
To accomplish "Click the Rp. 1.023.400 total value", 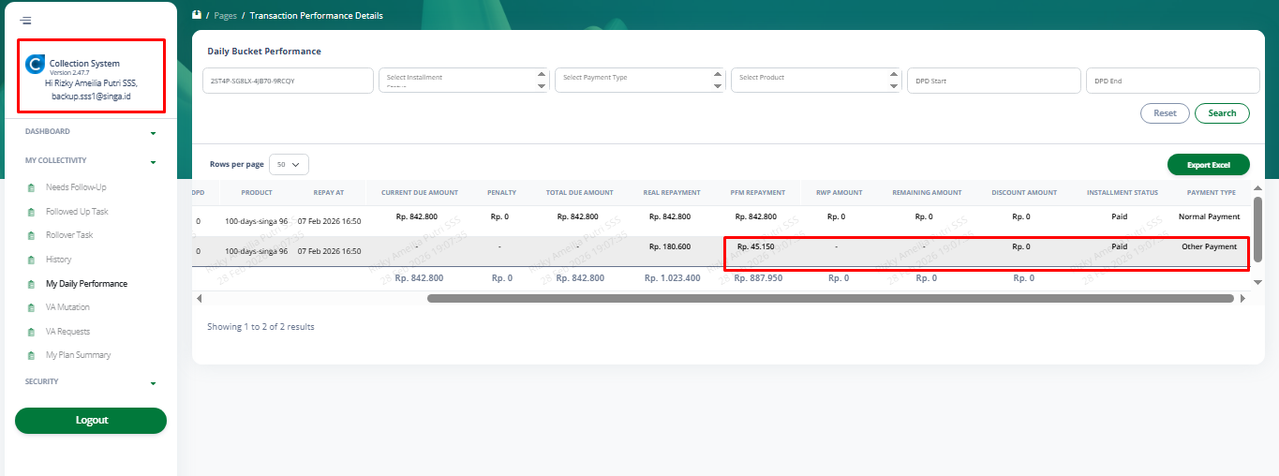I will (673, 278).
